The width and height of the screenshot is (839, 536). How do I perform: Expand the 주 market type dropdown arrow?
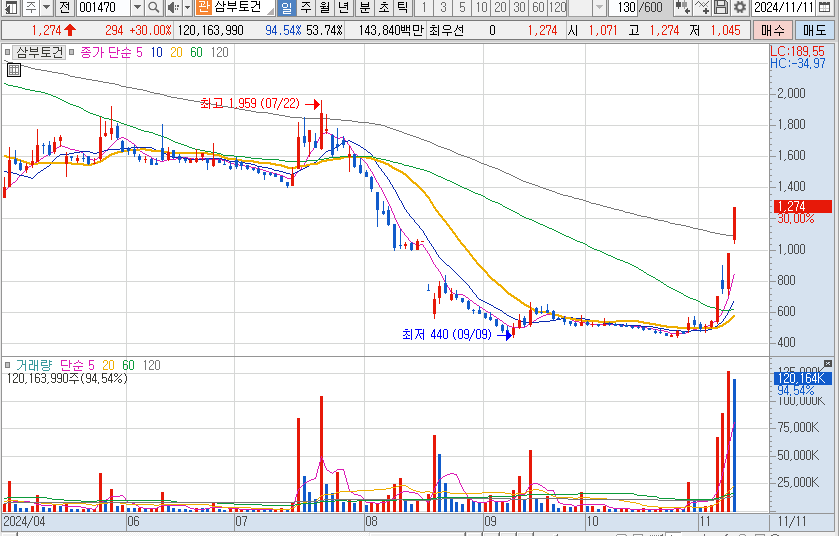tap(47, 7)
